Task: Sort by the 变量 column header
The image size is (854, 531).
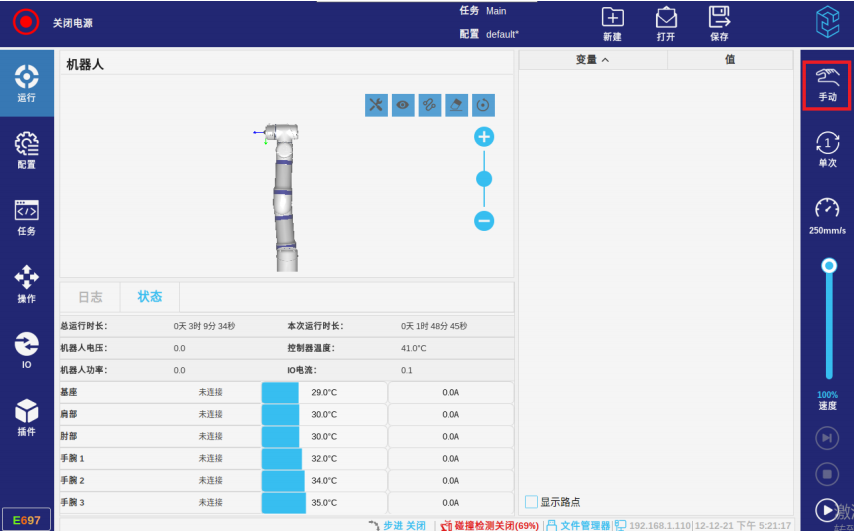Action: click(592, 60)
